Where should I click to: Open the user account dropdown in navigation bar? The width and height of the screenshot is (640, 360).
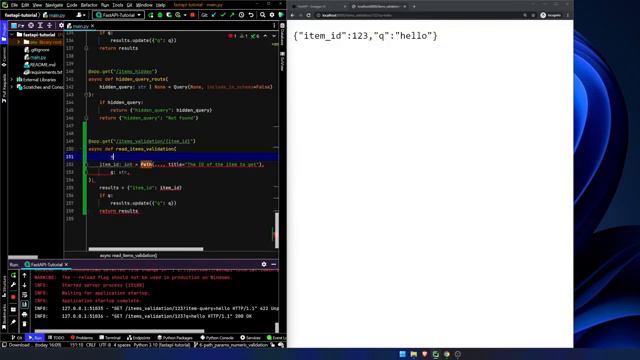point(81,15)
